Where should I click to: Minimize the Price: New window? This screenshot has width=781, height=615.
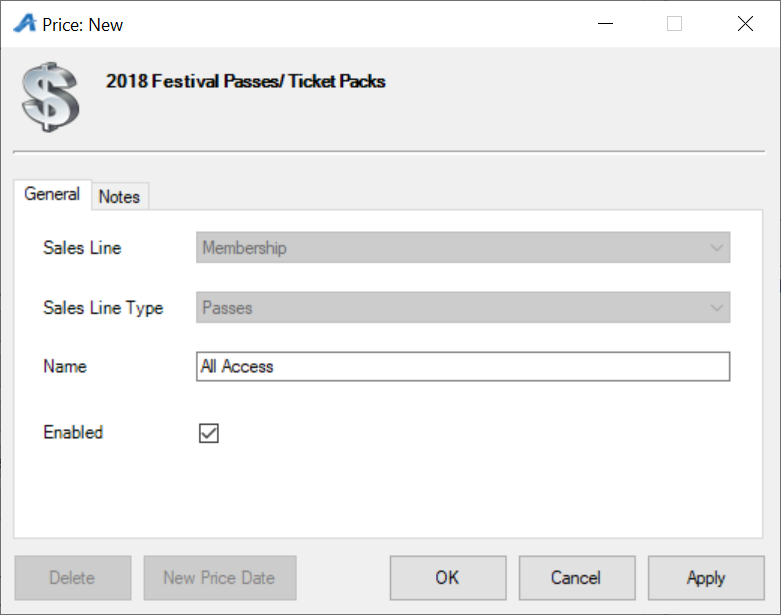tap(605, 23)
